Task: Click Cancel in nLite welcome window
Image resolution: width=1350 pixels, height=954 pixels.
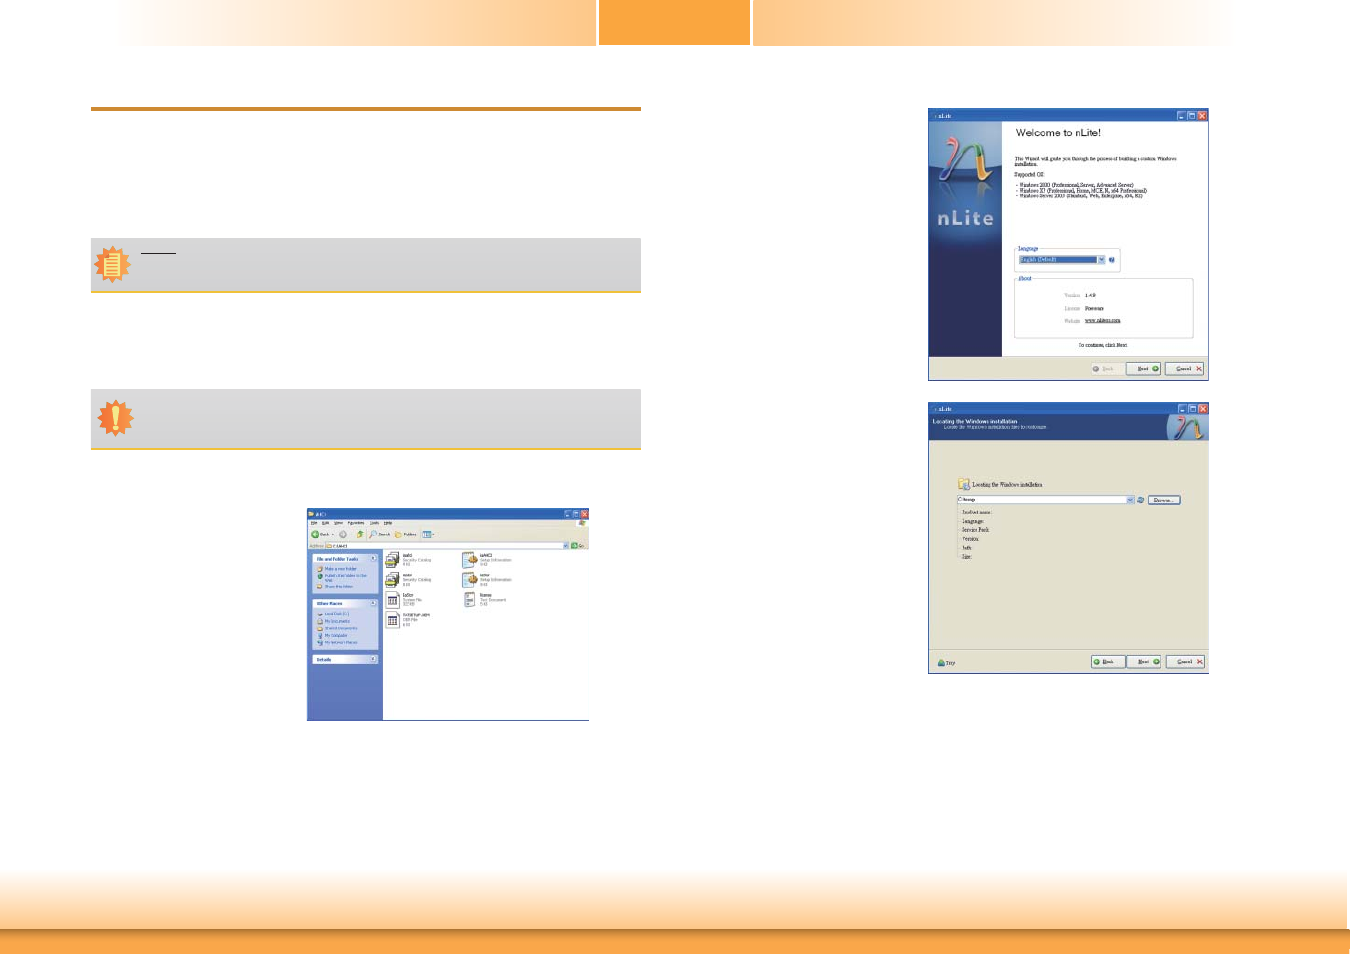Action: pos(1185,369)
